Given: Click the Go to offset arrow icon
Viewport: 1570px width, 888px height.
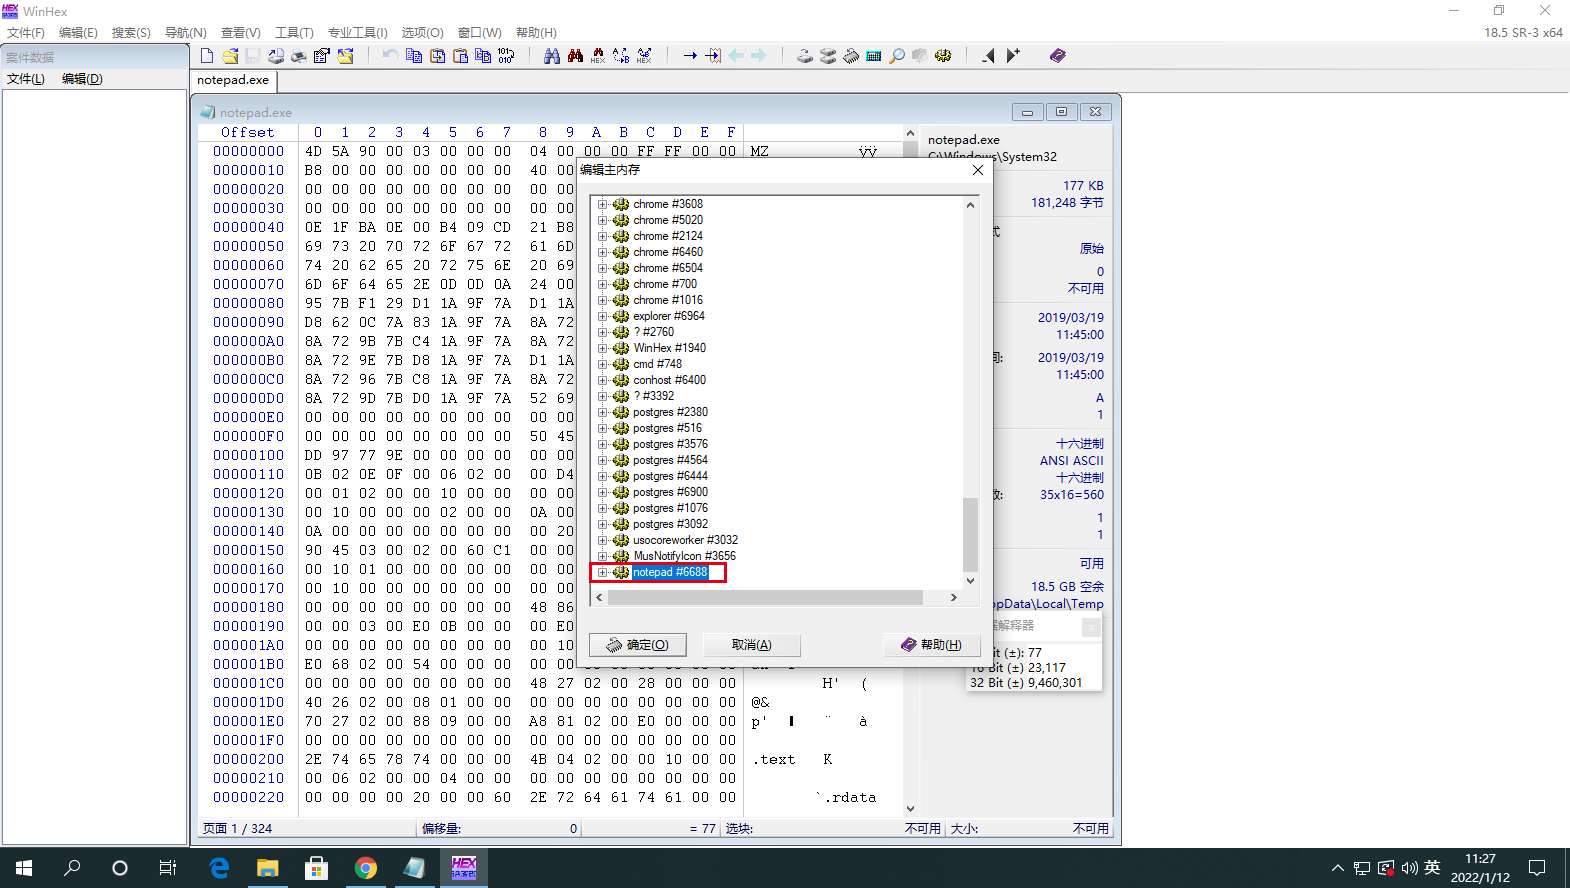Looking at the screenshot, I should click(x=690, y=56).
